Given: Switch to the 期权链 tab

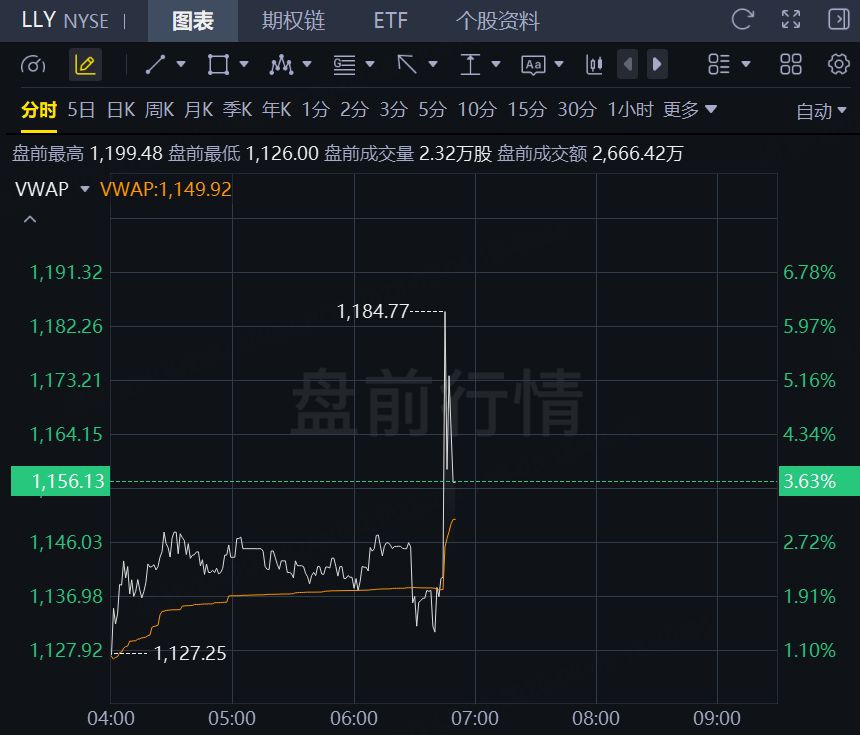Looking at the screenshot, I should (293, 21).
